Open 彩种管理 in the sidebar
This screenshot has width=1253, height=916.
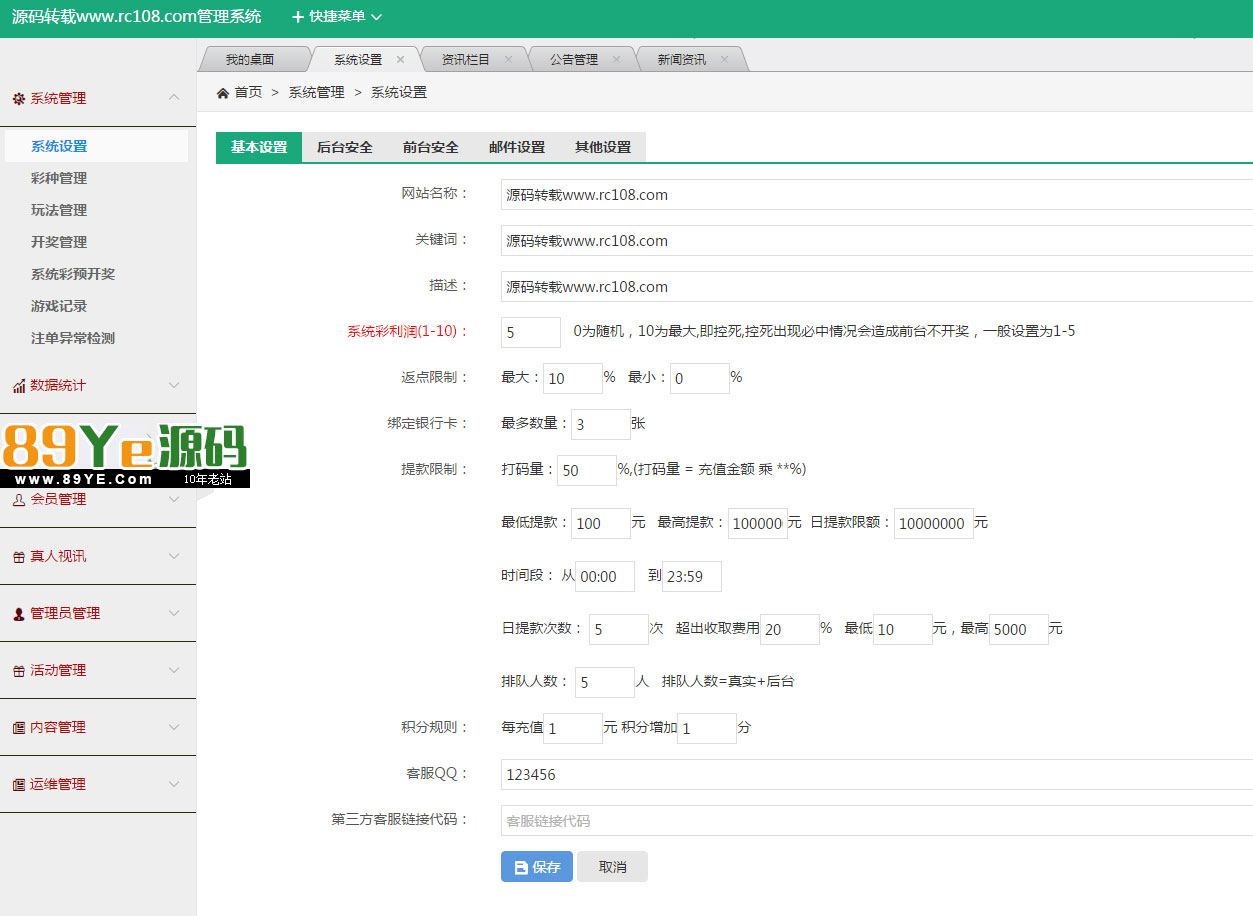click(x=59, y=178)
